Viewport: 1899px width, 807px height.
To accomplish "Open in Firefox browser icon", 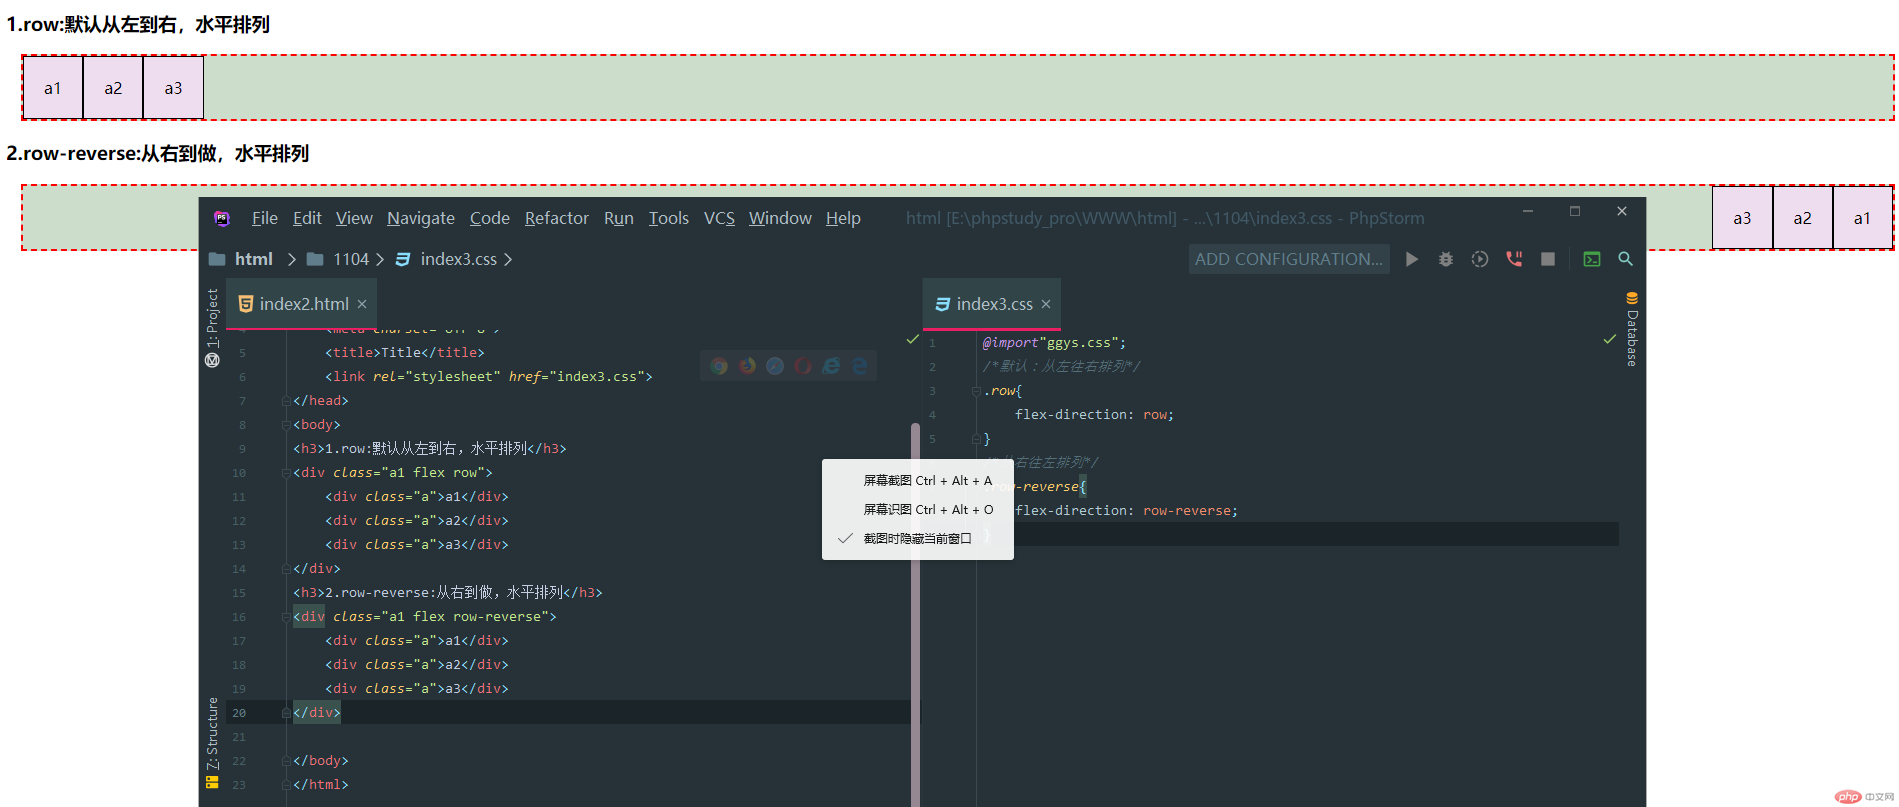I will click(x=747, y=366).
